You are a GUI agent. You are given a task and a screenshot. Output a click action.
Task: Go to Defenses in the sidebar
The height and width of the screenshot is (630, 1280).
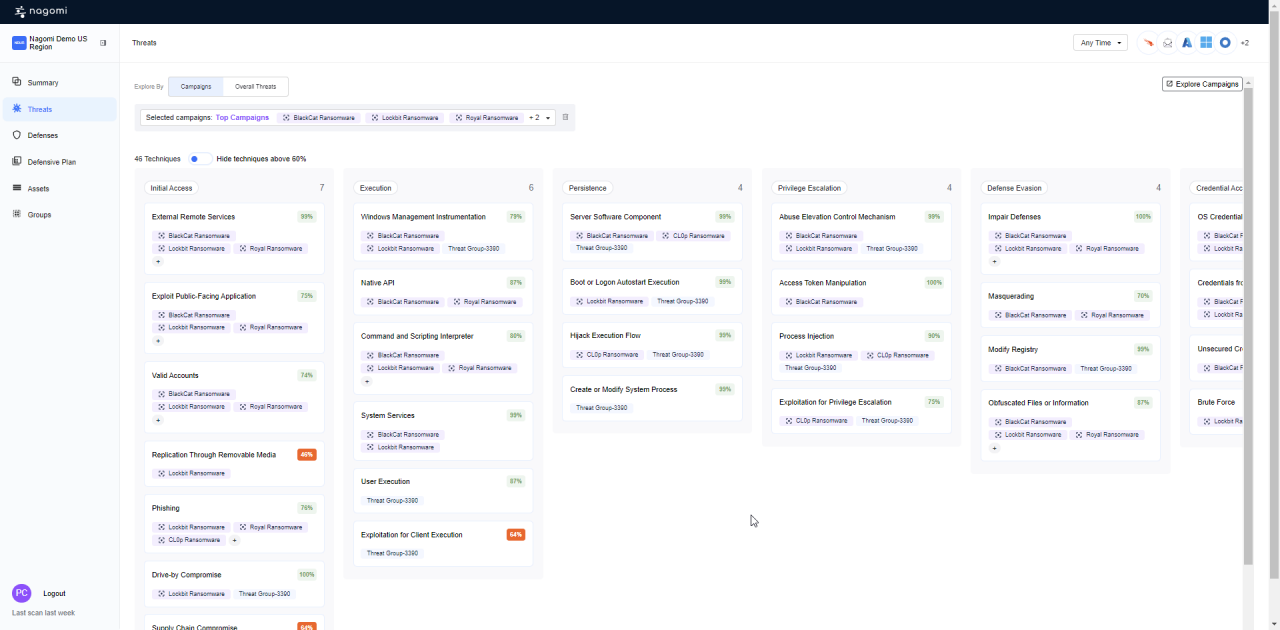point(43,135)
